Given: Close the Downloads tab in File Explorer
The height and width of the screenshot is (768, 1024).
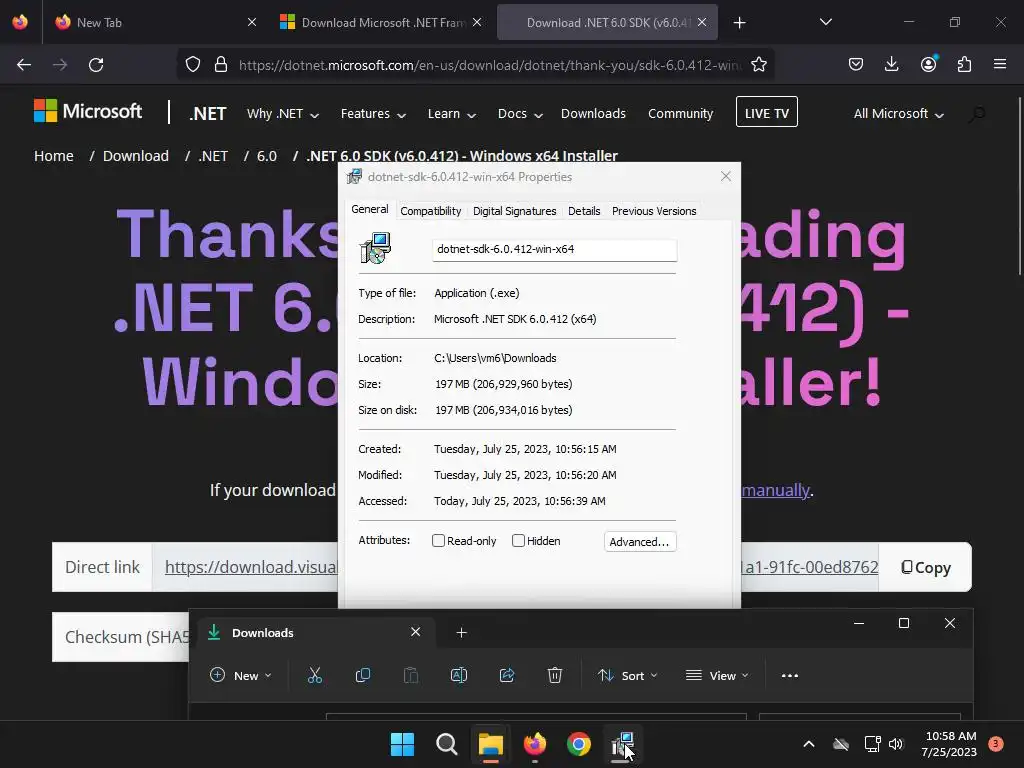Looking at the screenshot, I should click(415, 632).
